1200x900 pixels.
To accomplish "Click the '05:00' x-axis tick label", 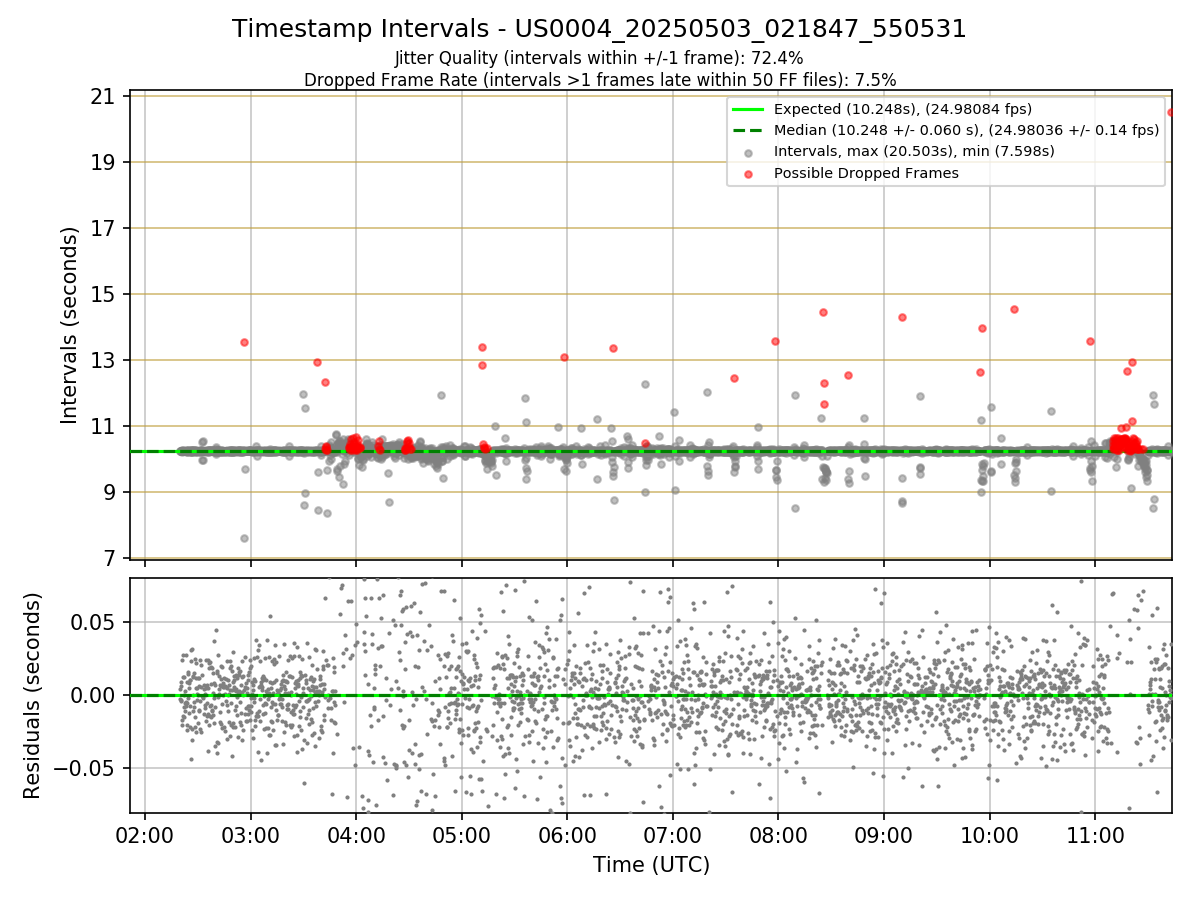I will click(x=461, y=835).
